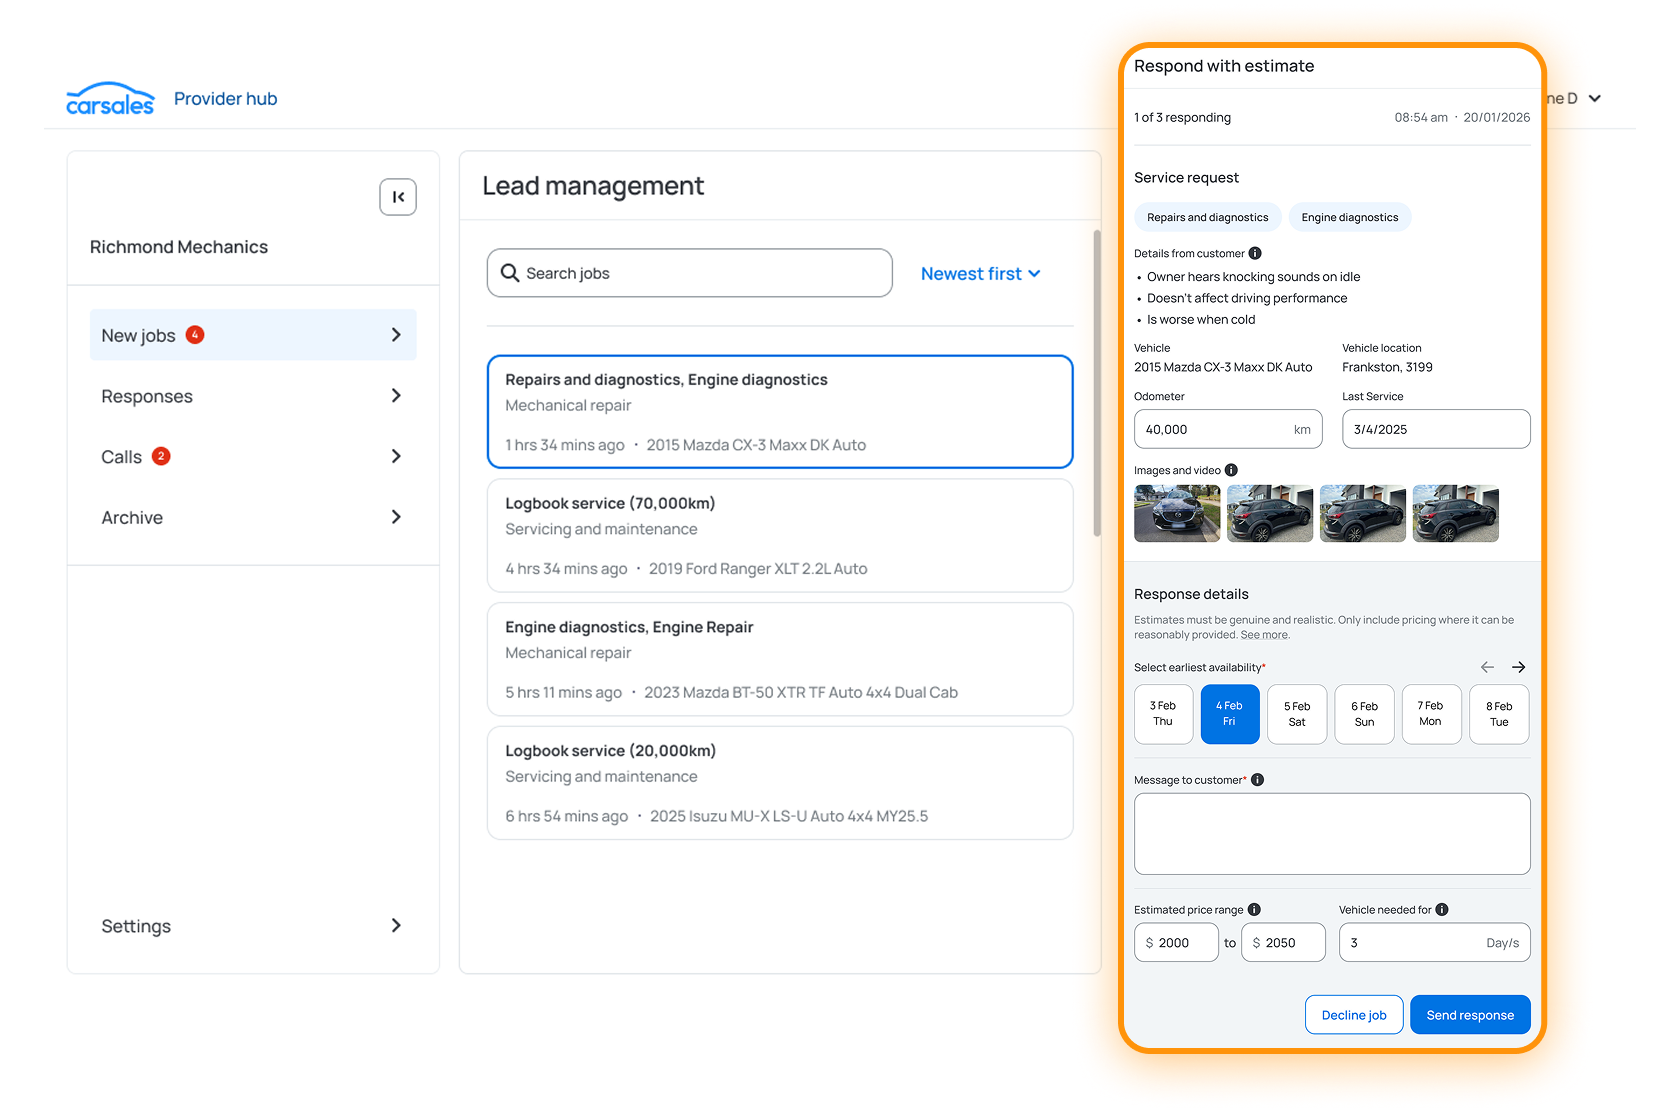Screen dimensions: 1680x1112
Task: Select 5 Feb Sat availability
Action: [1297, 714]
